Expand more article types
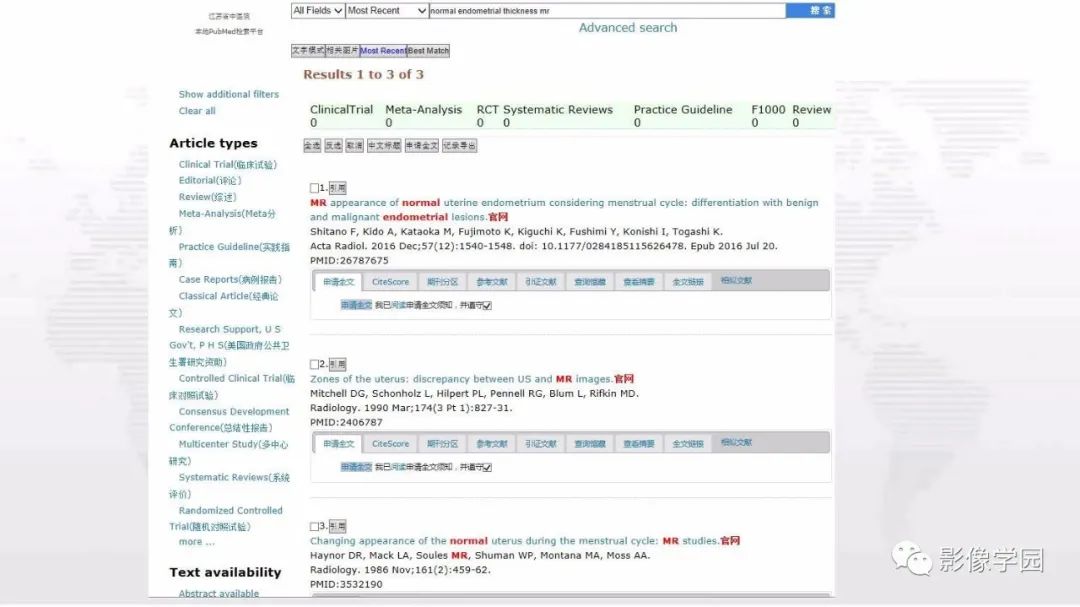This screenshot has height=607, width=1080. pos(196,542)
